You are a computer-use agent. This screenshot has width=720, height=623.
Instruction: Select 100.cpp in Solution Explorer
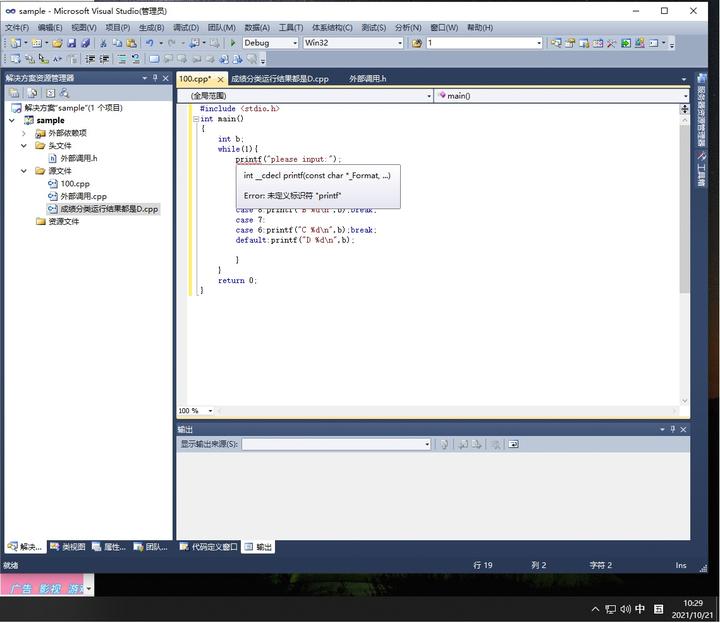click(x=74, y=184)
